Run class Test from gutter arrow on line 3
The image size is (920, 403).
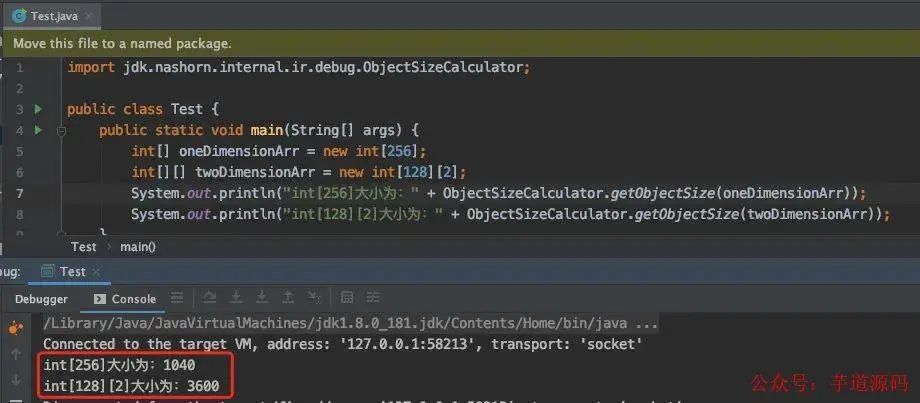(38, 109)
